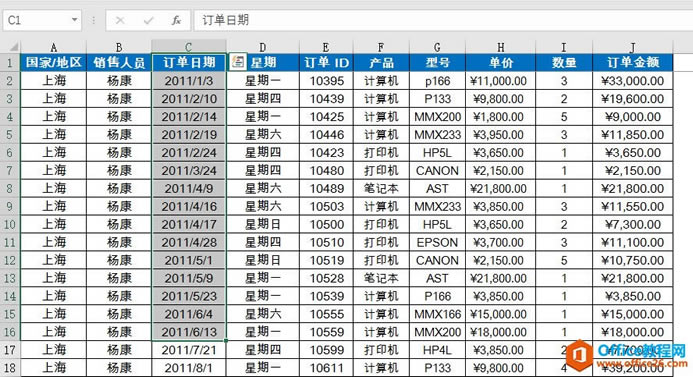693x377 pixels.
Task: Expand the Name Box dropdown arrow
Action: click(74, 20)
